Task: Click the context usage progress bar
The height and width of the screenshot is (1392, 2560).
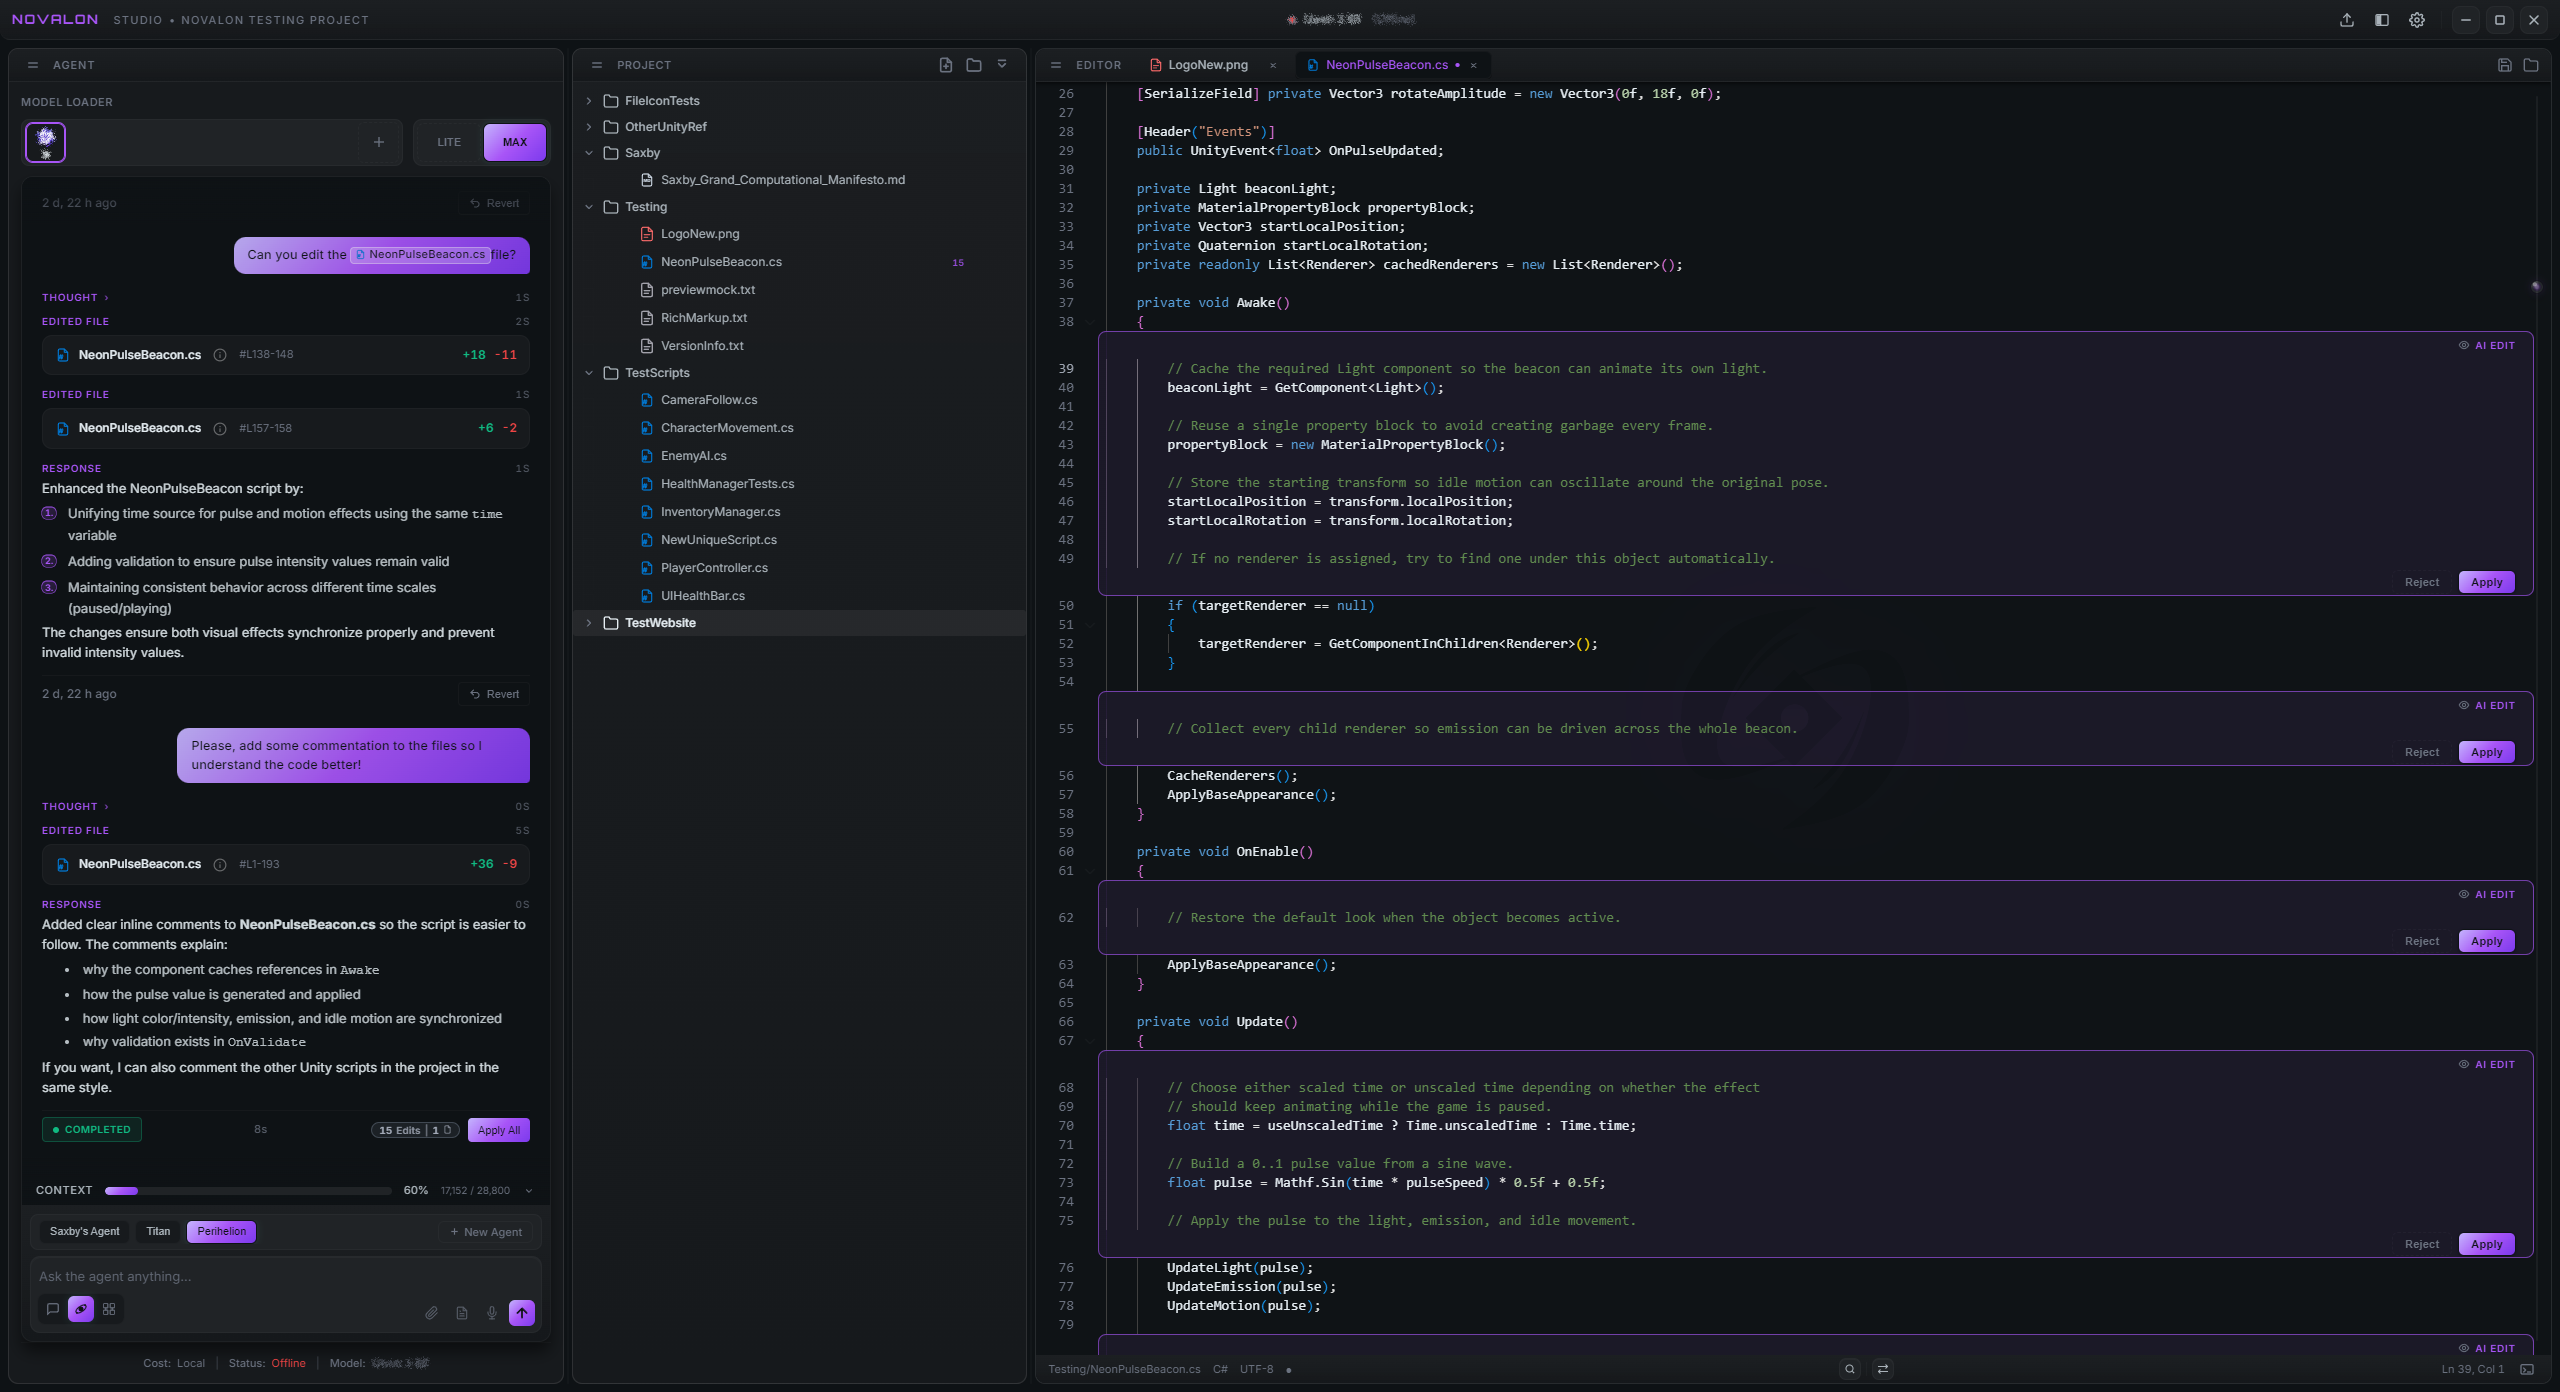Action: click(x=248, y=1191)
